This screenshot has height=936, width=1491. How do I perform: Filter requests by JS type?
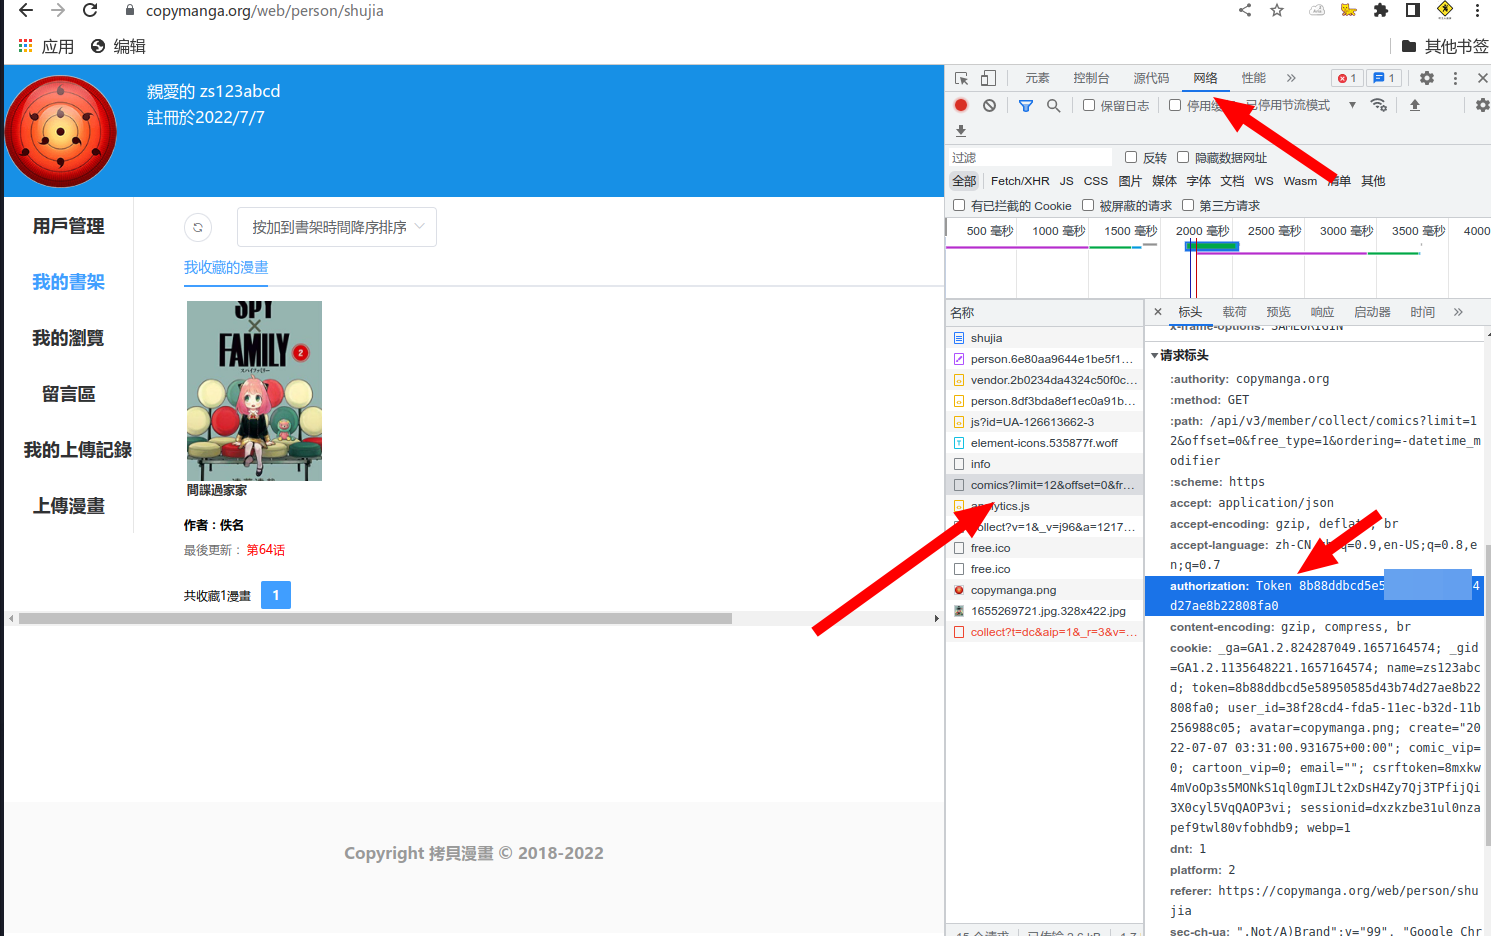(1067, 181)
